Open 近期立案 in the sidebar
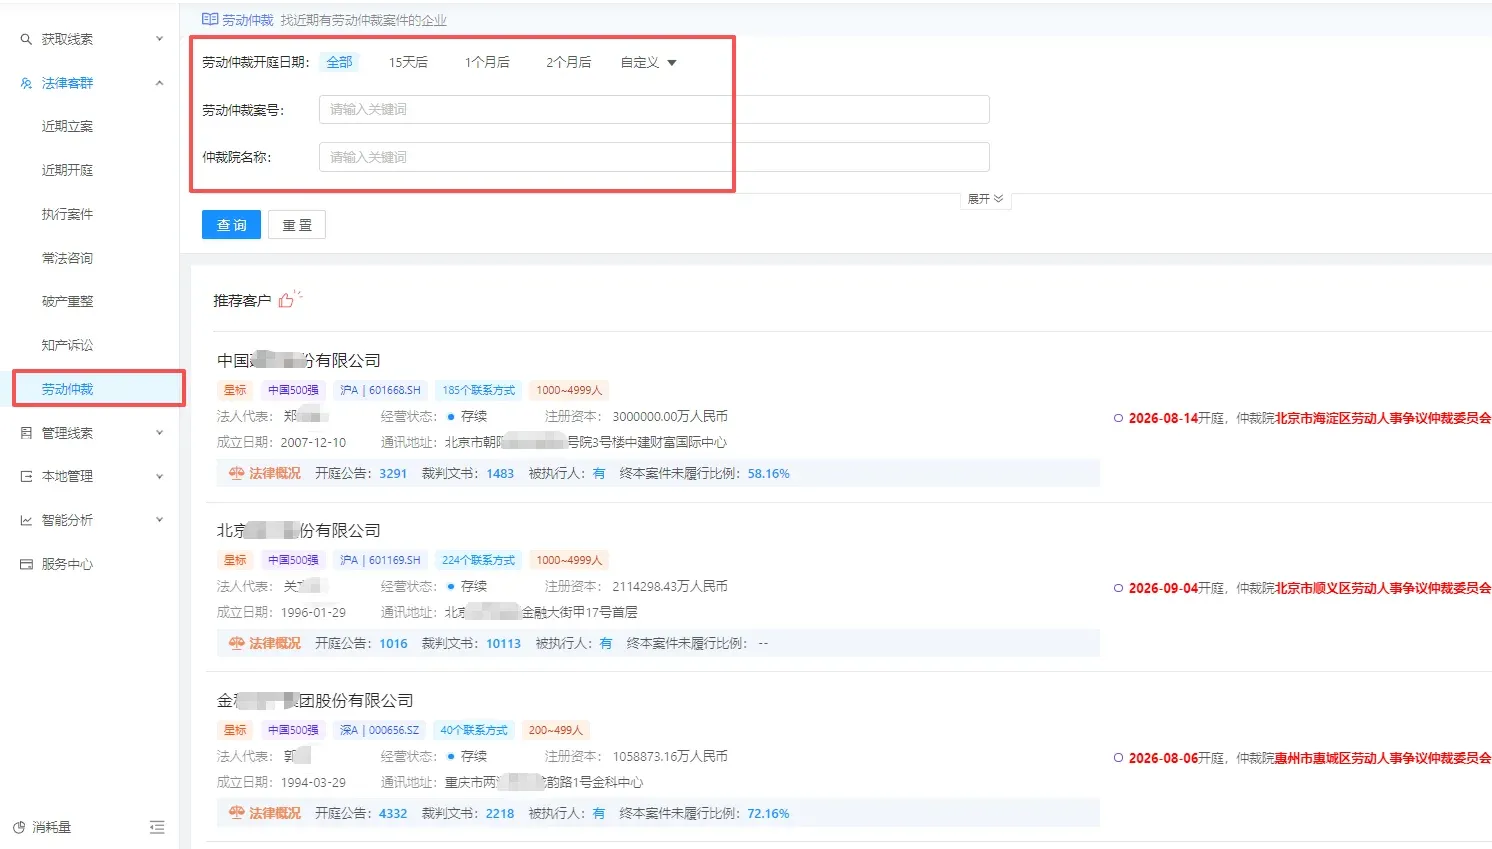The width and height of the screenshot is (1492, 849). click(x=67, y=126)
